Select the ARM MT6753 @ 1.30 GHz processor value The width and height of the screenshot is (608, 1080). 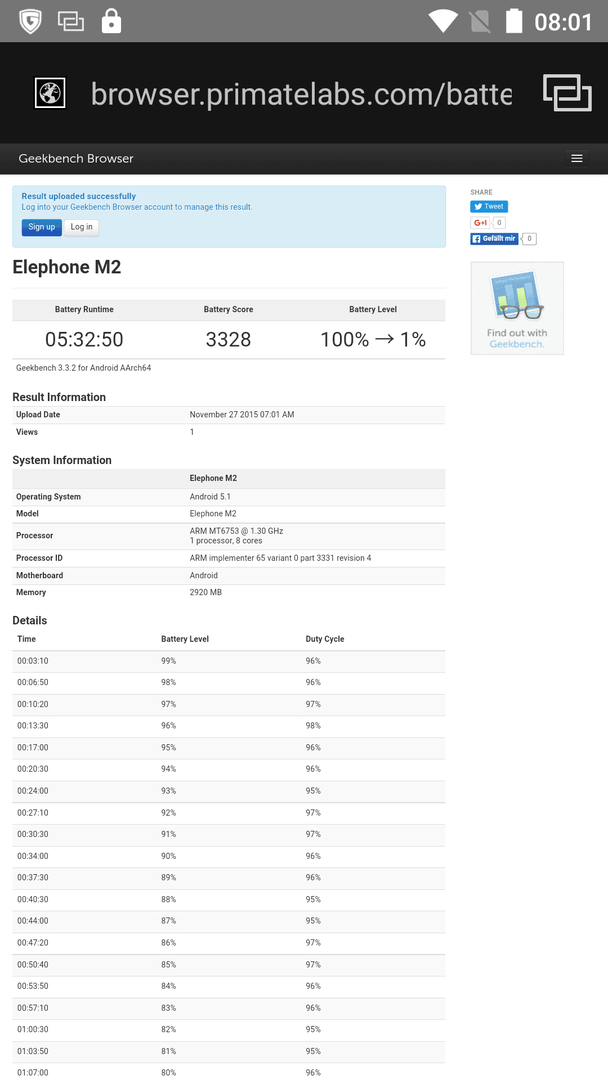click(x=236, y=531)
